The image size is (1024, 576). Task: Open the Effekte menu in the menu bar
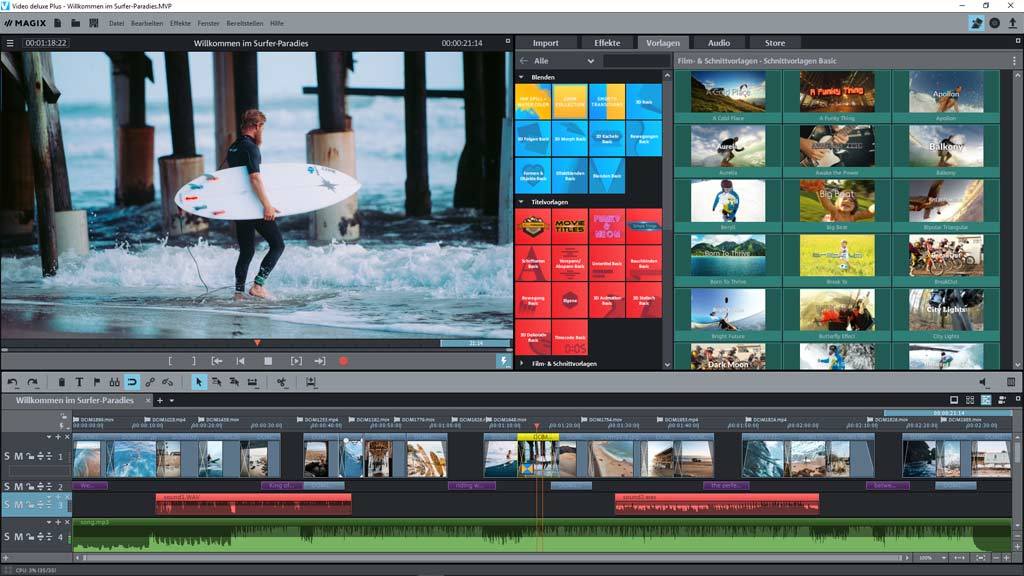(x=180, y=24)
